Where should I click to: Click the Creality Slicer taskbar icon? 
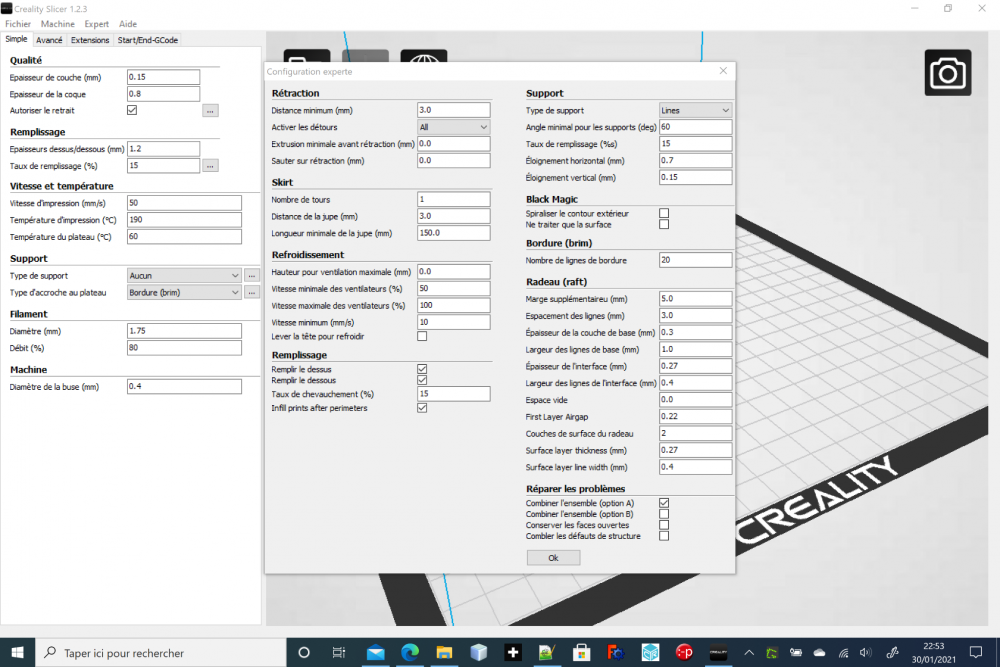[x=718, y=652]
